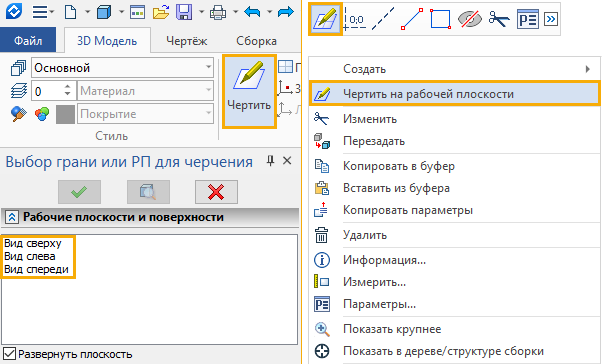The image size is (602, 364).
Task: Select the dashed construction line tool
Action: click(383, 19)
